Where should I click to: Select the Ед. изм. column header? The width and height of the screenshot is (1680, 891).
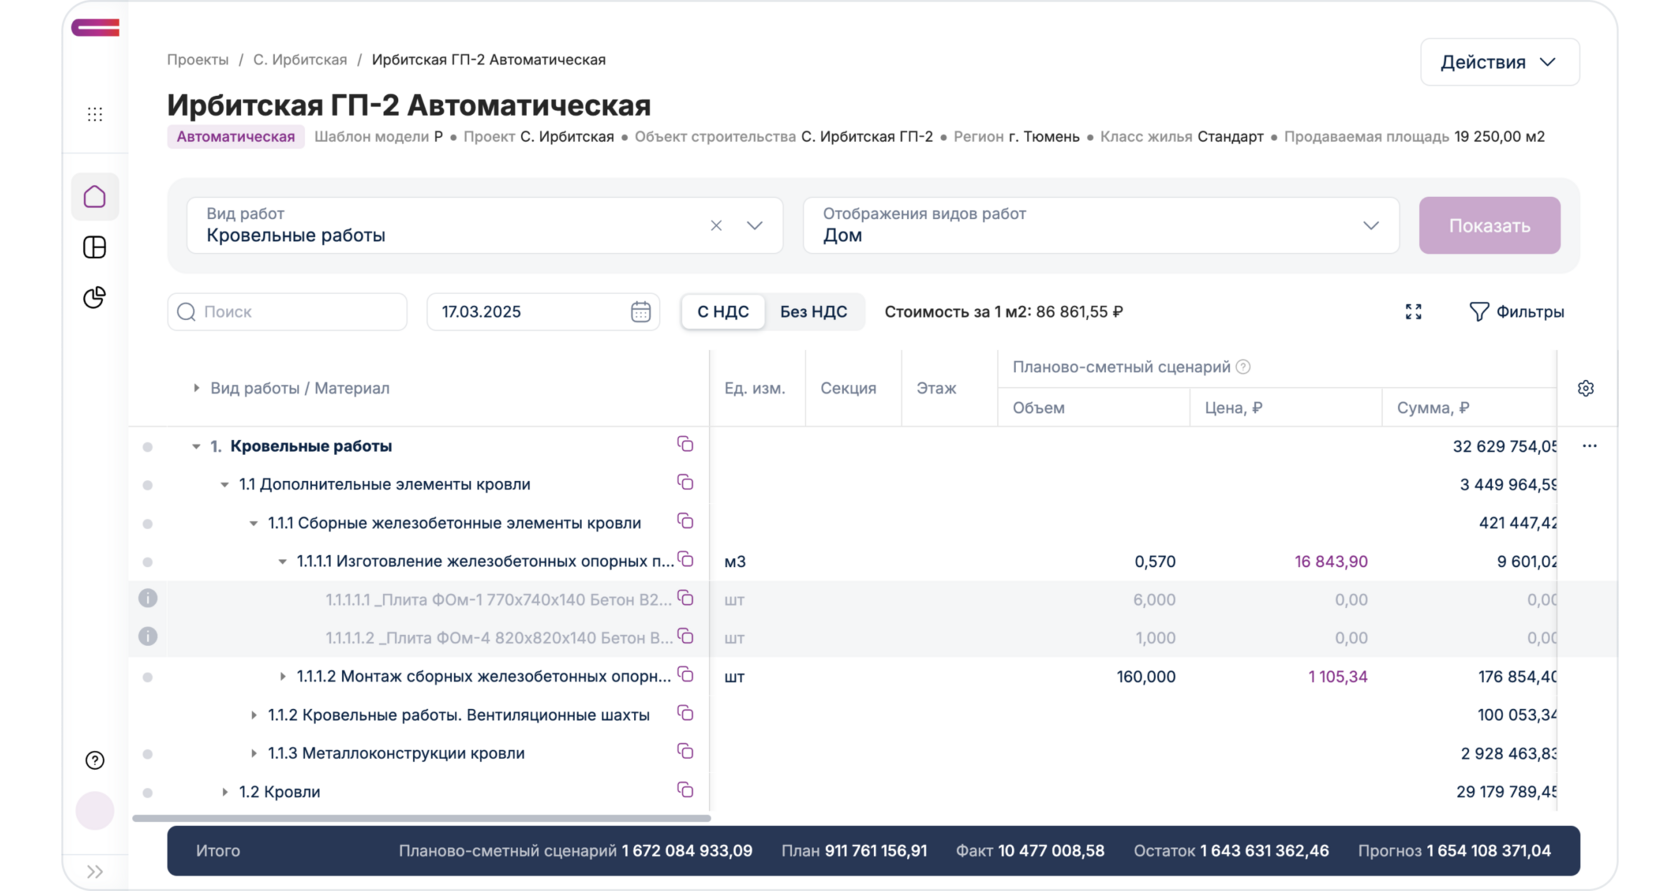[755, 388]
